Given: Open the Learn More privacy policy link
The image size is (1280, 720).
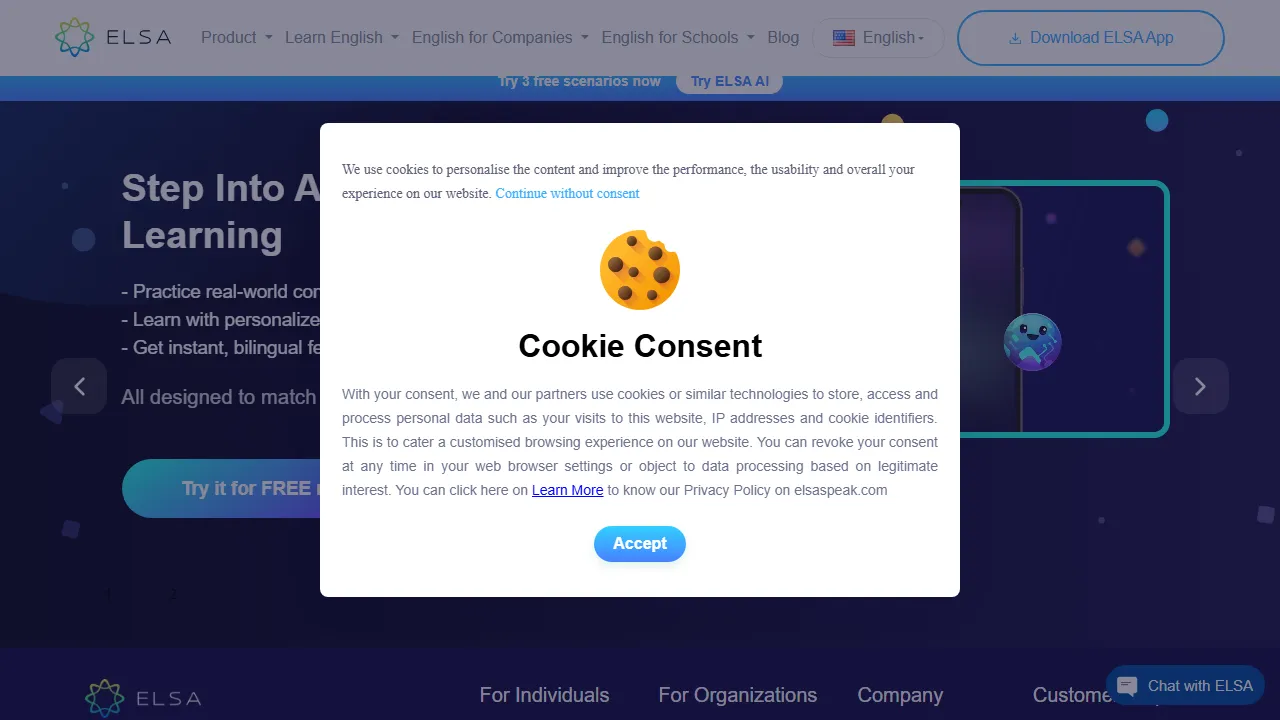Looking at the screenshot, I should (567, 490).
